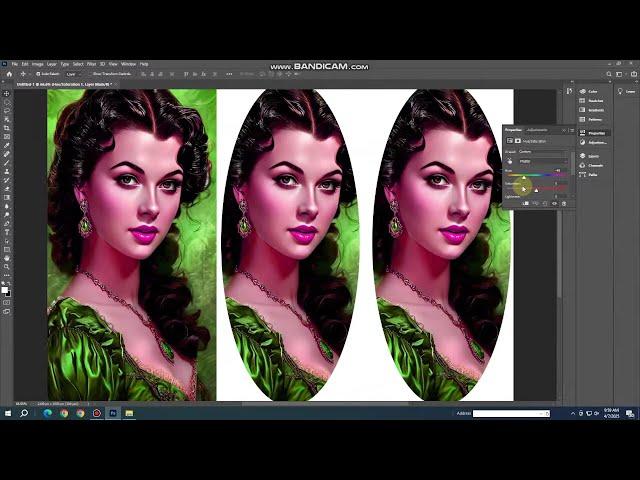Open the Swatches panel
This screenshot has width=640, height=480.
(x=591, y=100)
